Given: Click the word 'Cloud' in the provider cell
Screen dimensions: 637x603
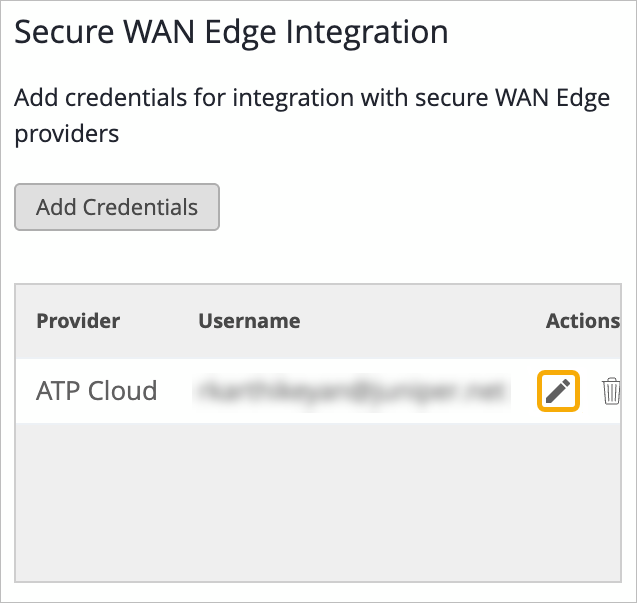Looking at the screenshot, I should tap(123, 391).
